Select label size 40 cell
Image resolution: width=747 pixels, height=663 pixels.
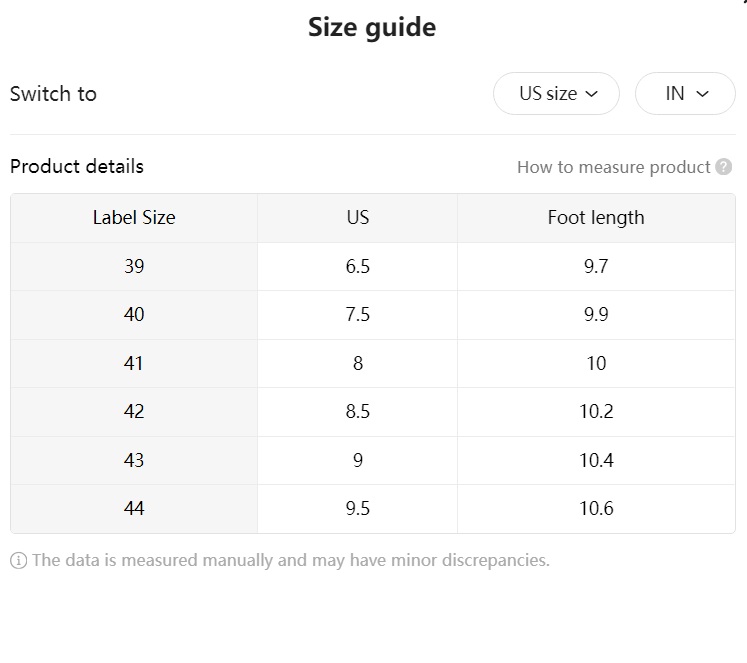click(134, 315)
